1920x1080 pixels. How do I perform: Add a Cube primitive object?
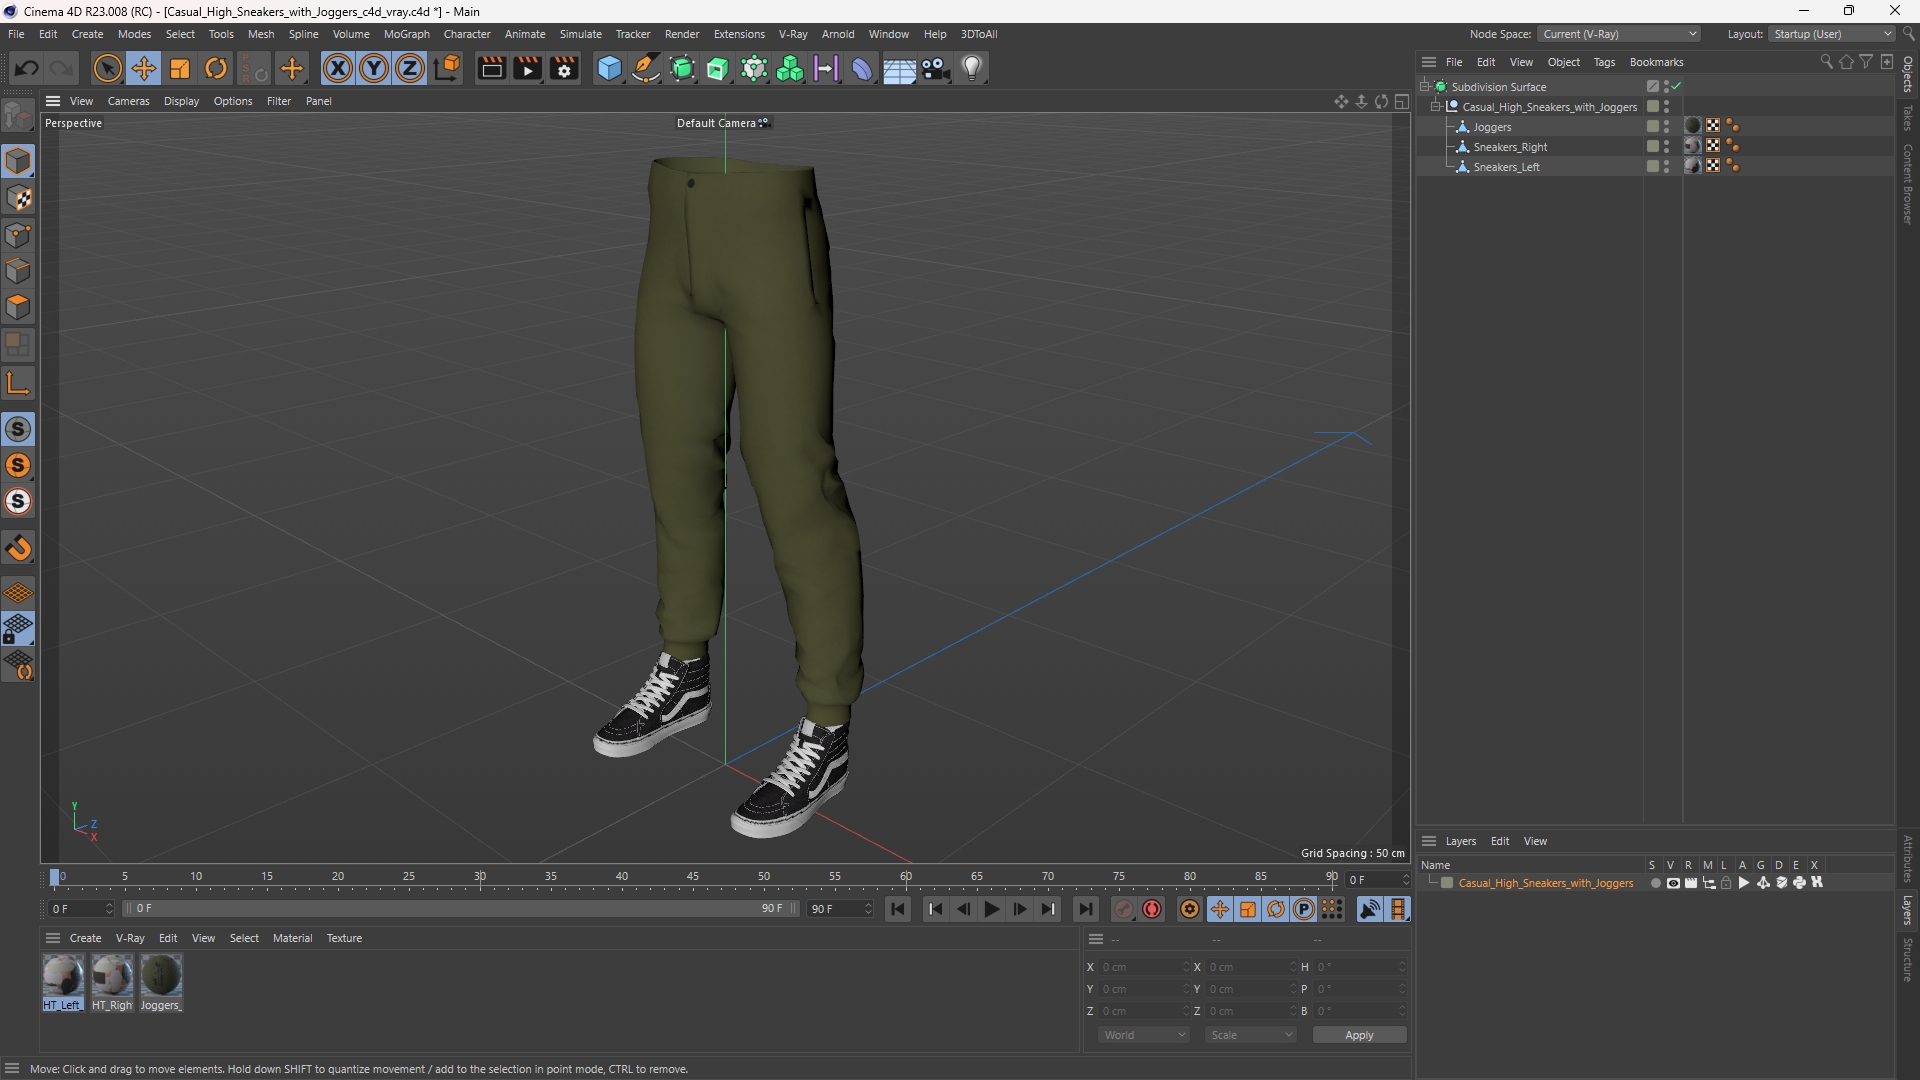[x=609, y=68]
